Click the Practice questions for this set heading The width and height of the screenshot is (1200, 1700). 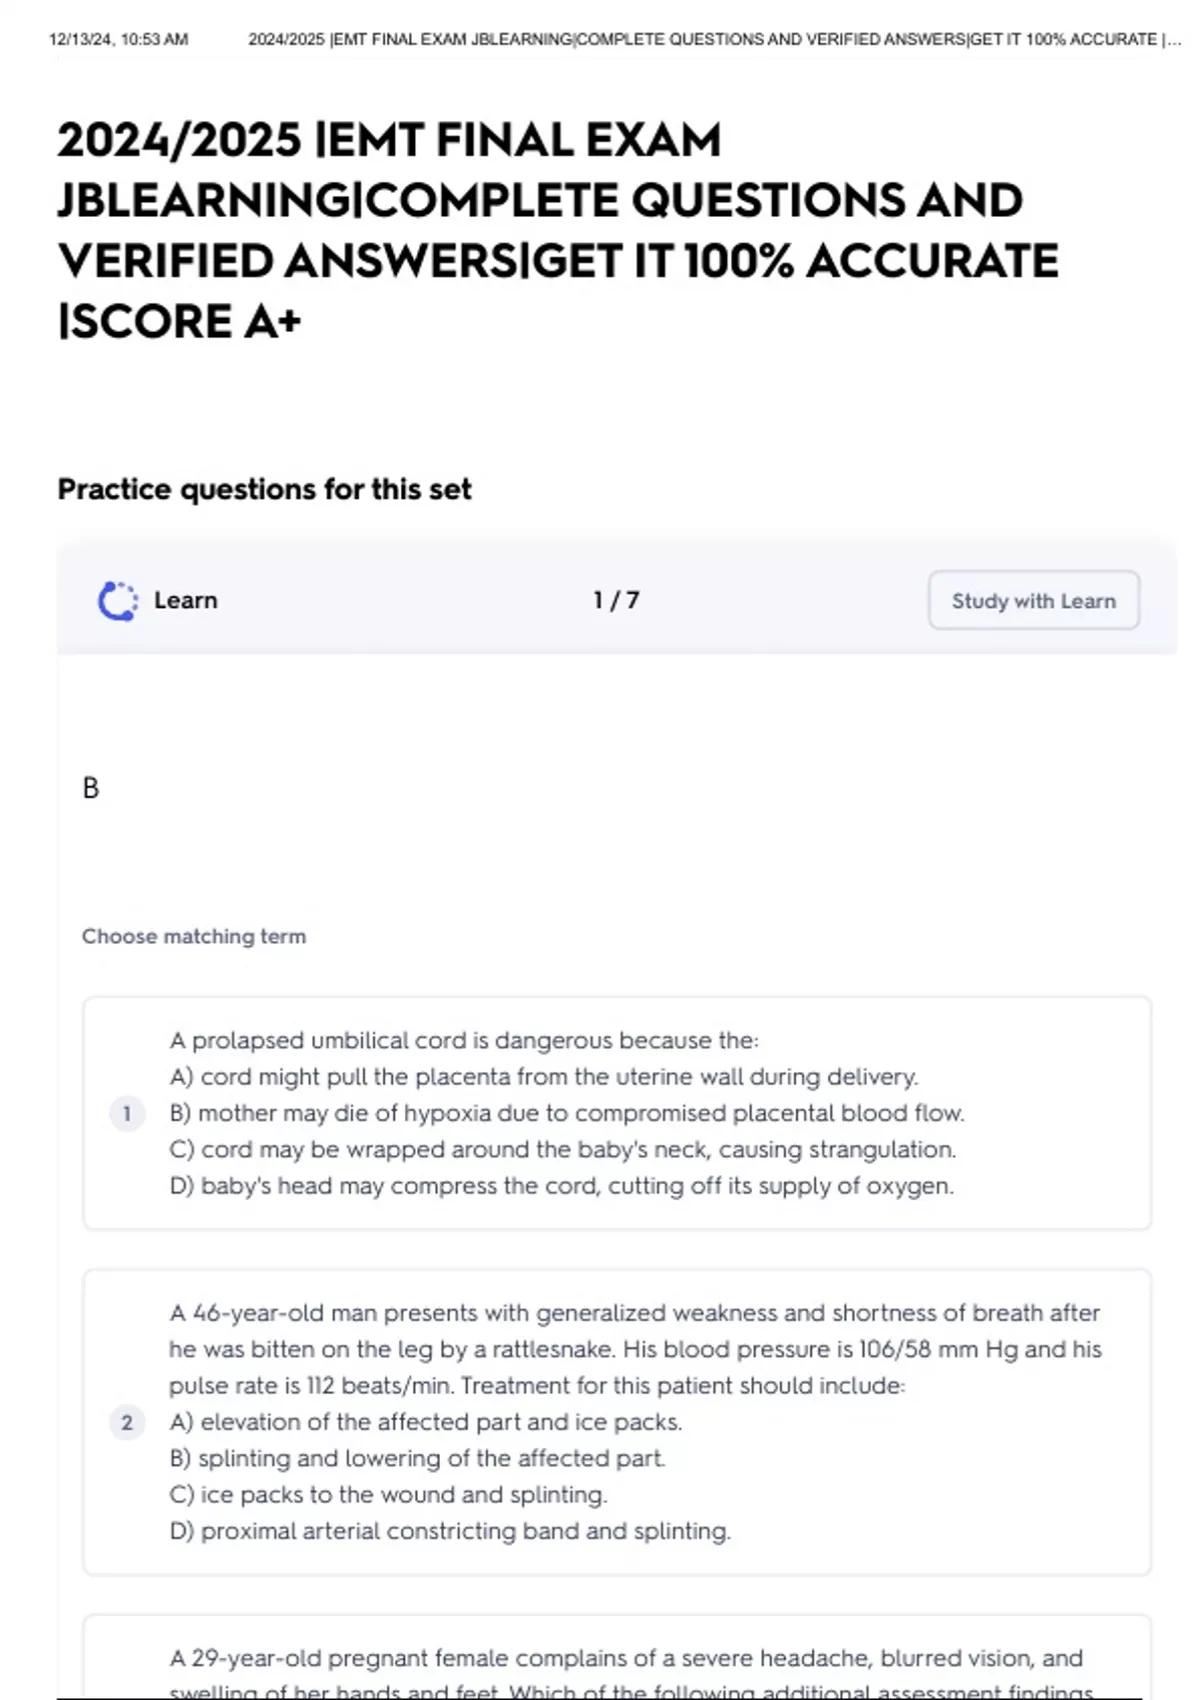coord(264,489)
